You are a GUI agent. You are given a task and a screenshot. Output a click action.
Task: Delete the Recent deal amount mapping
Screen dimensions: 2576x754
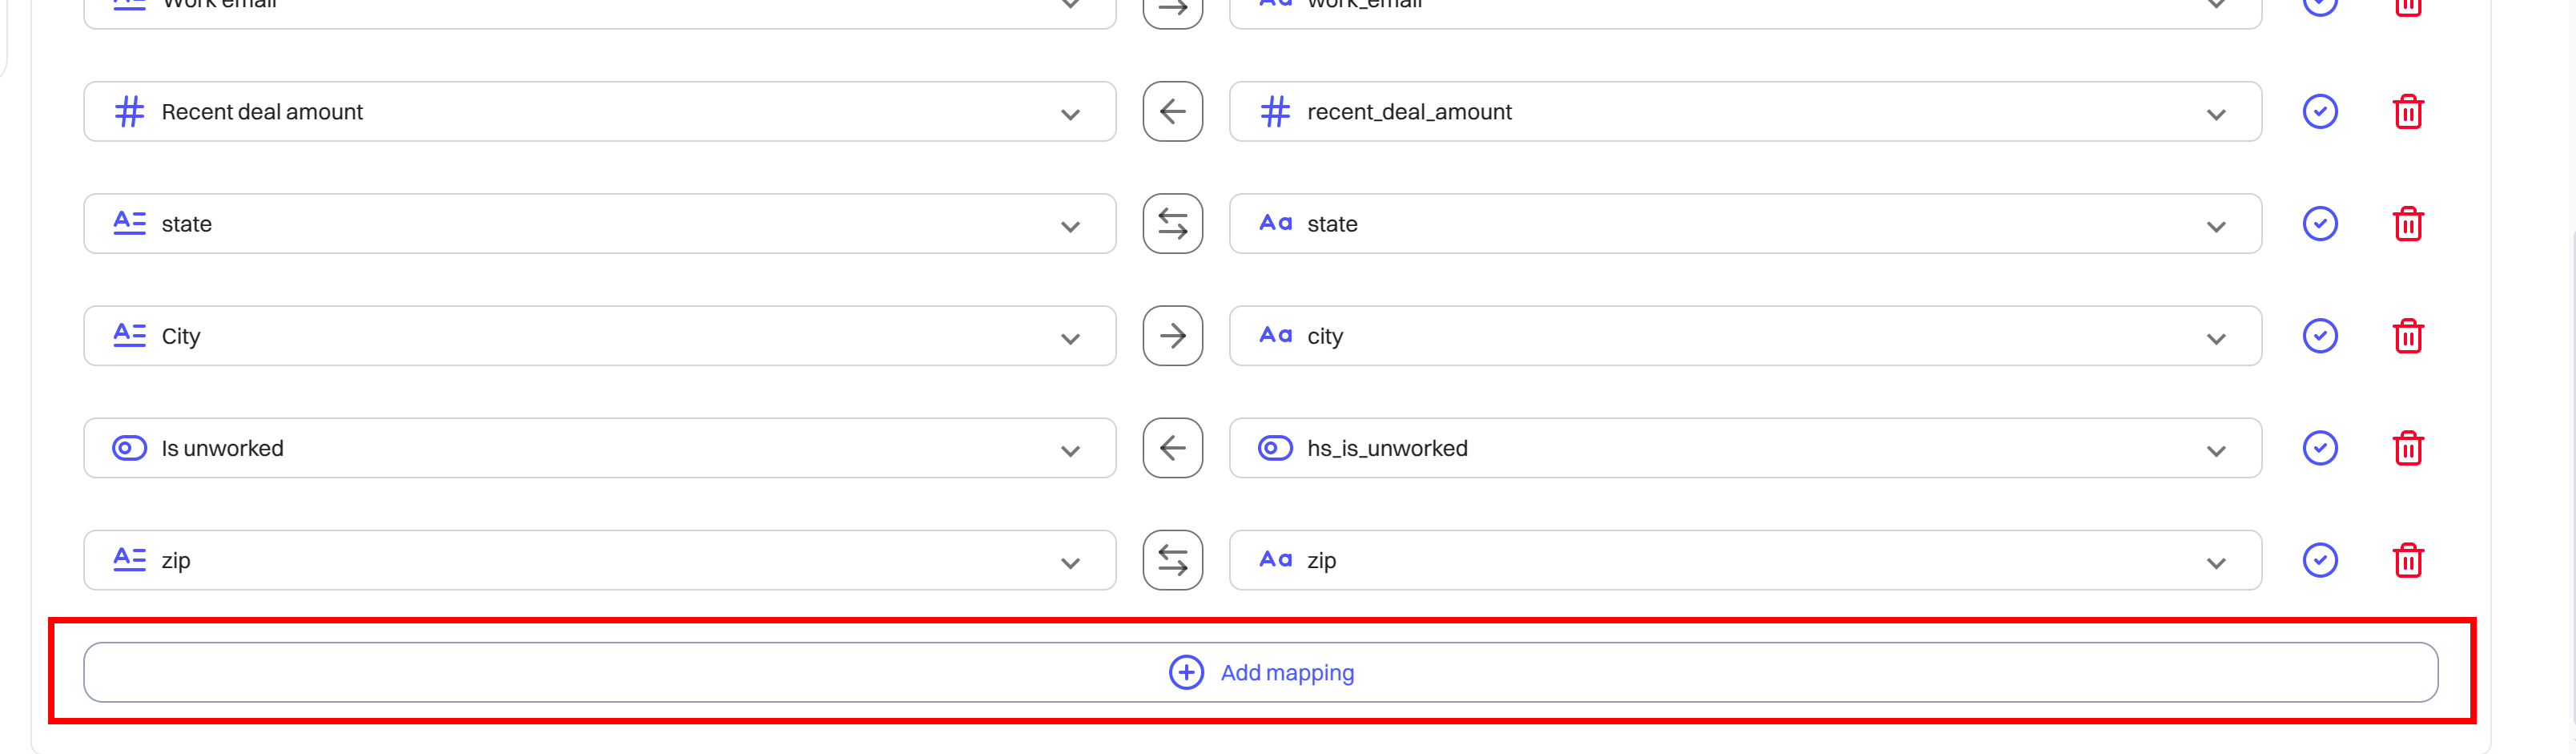pos(2408,112)
